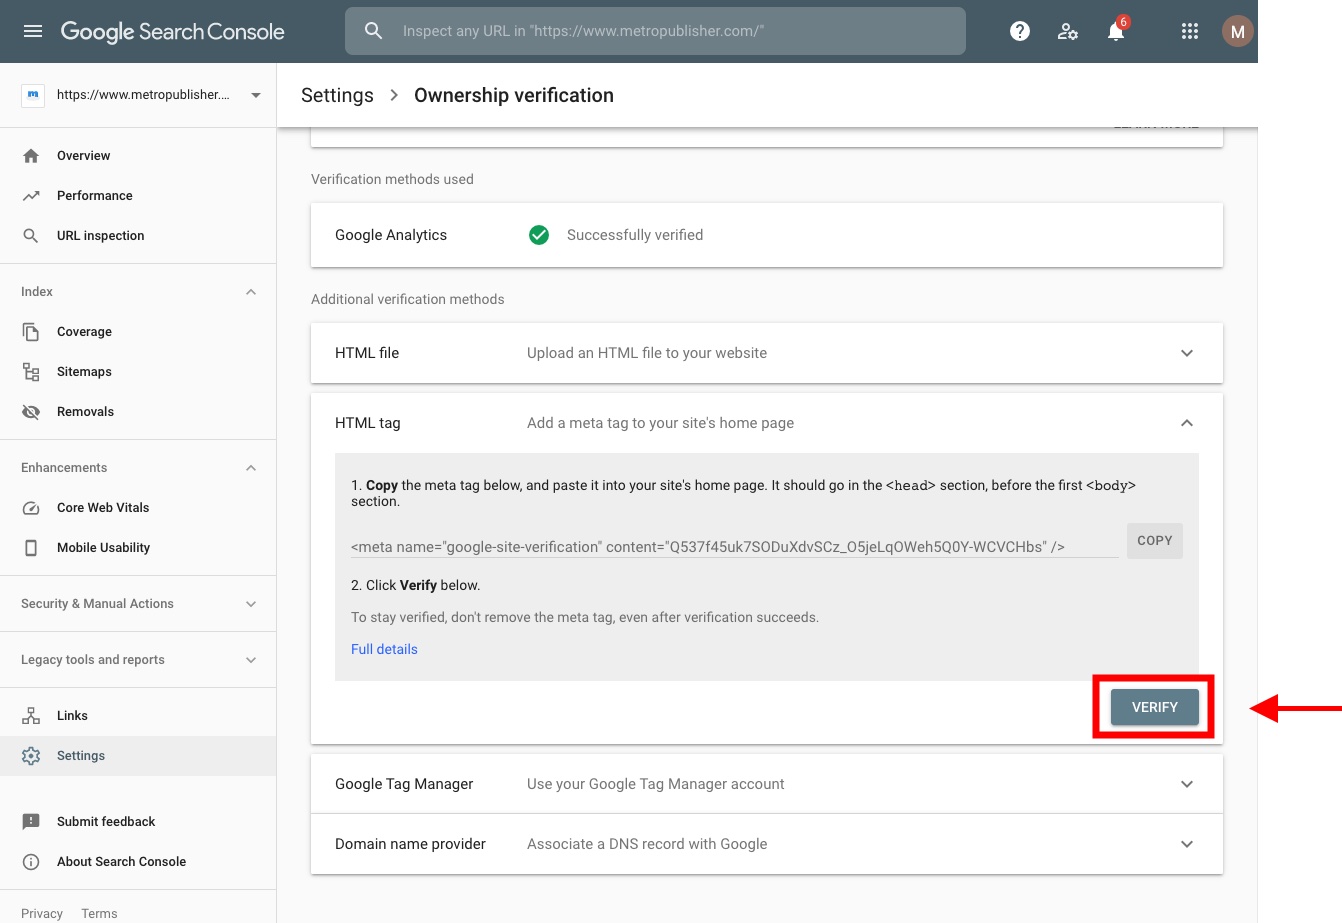Click the Performance trend-line icon

31,196
